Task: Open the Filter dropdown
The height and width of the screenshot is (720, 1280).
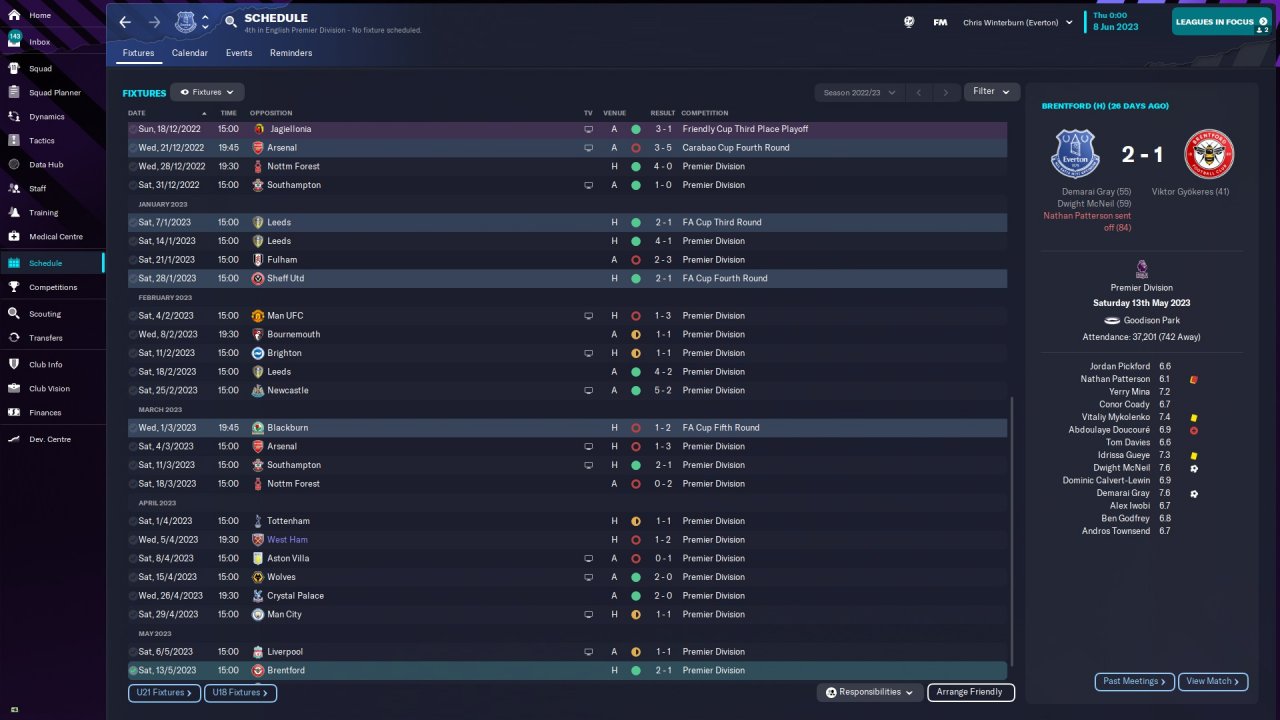Action: pyautogui.click(x=991, y=92)
